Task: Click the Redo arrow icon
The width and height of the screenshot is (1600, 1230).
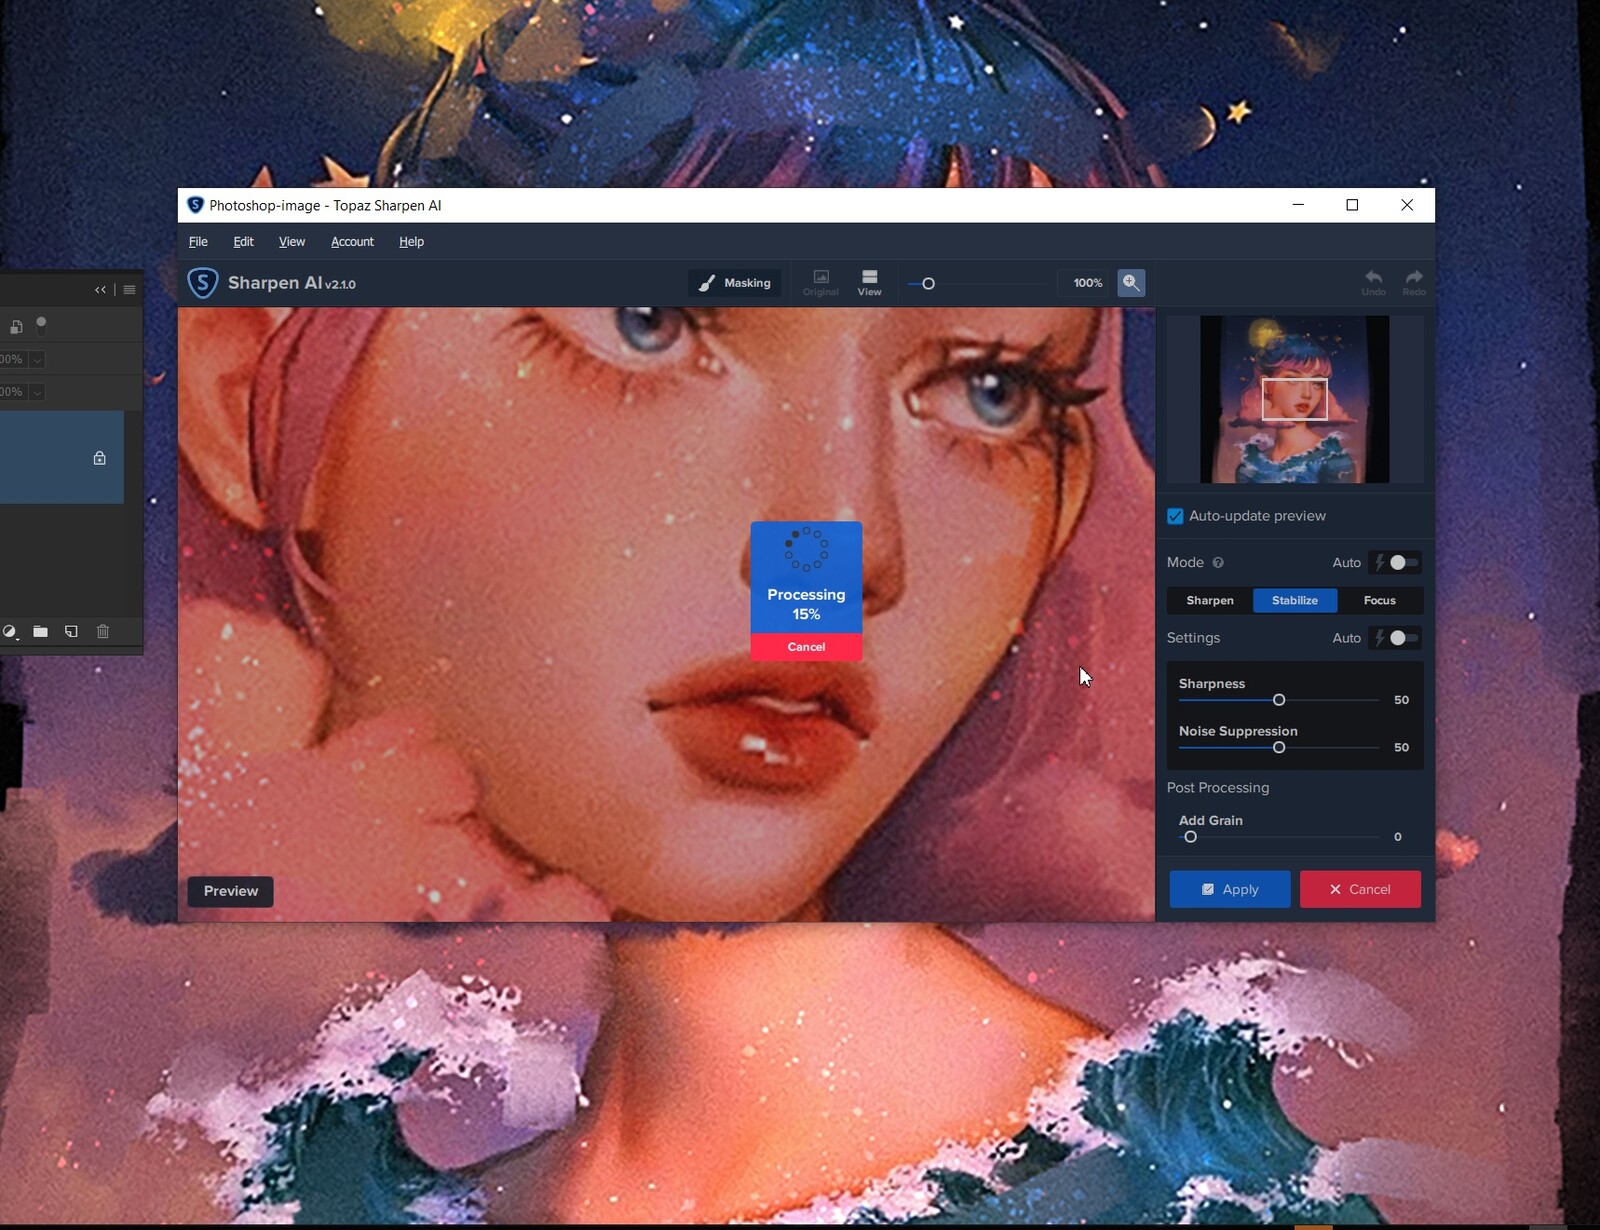Action: [x=1413, y=282]
